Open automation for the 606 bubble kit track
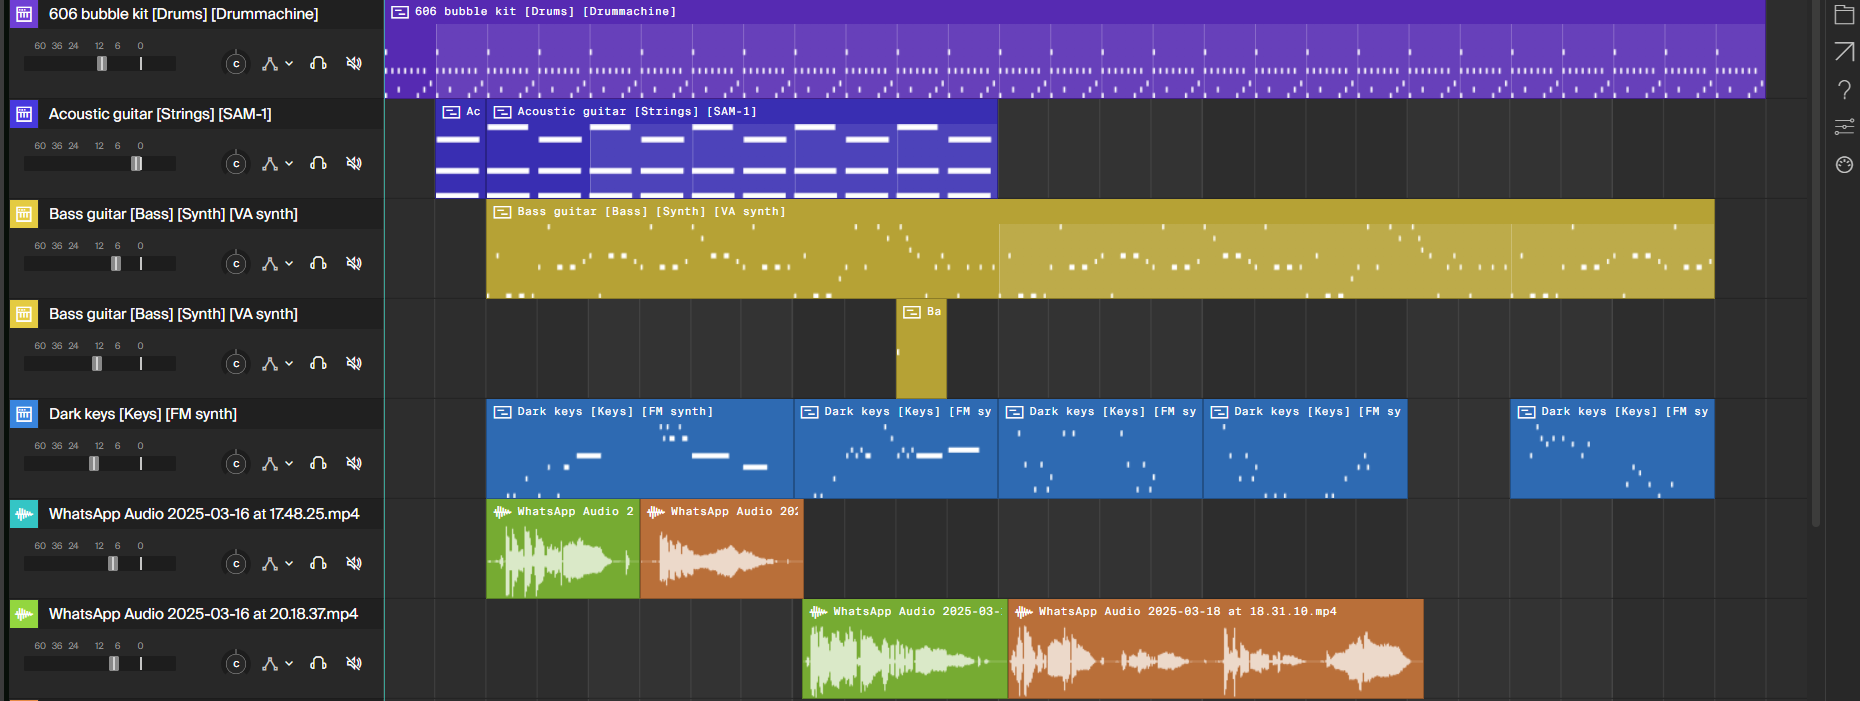The image size is (1860, 701). click(270, 64)
